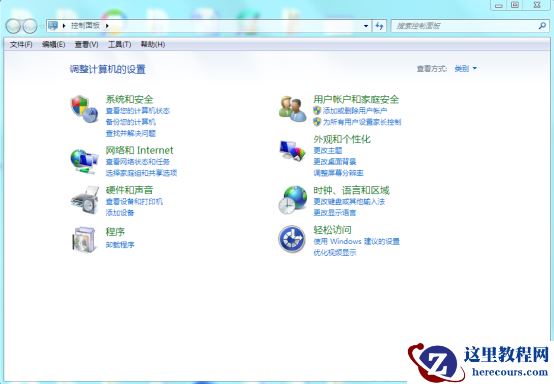Screen dimensions: 554x384
Task: Click 查看网络状态和任务 link
Action: tap(138, 162)
